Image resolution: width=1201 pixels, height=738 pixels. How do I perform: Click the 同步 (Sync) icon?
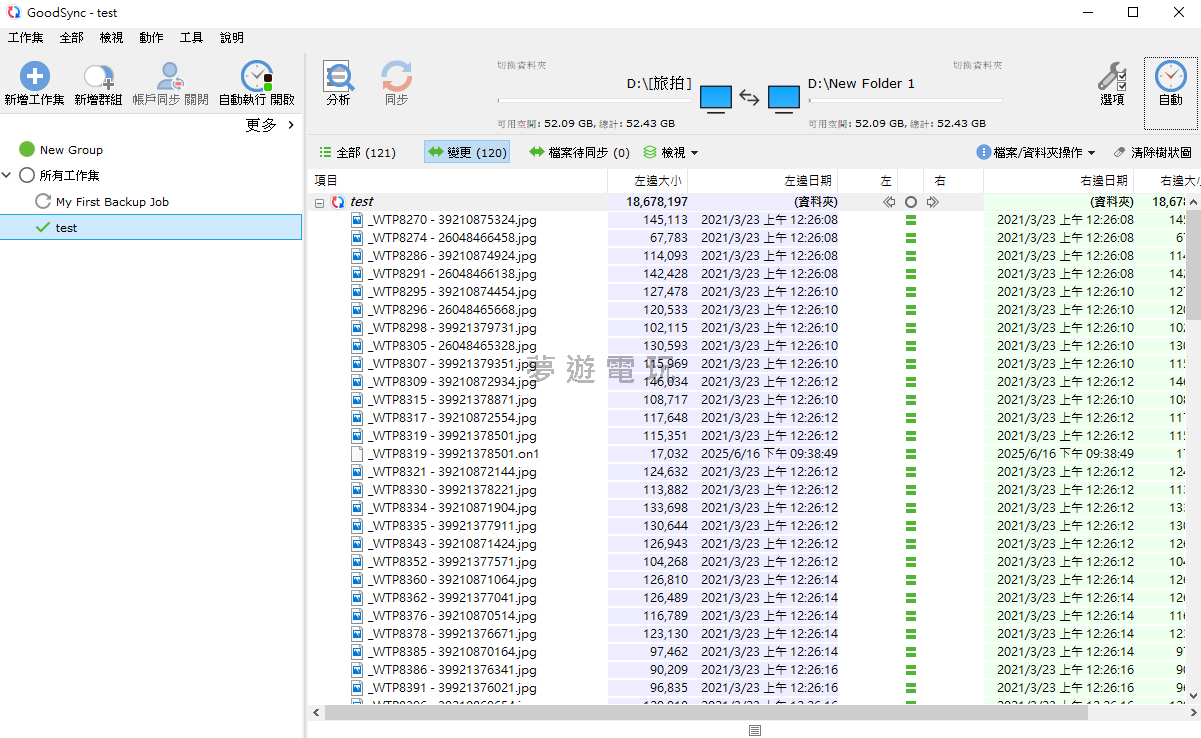tap(396, 77)
